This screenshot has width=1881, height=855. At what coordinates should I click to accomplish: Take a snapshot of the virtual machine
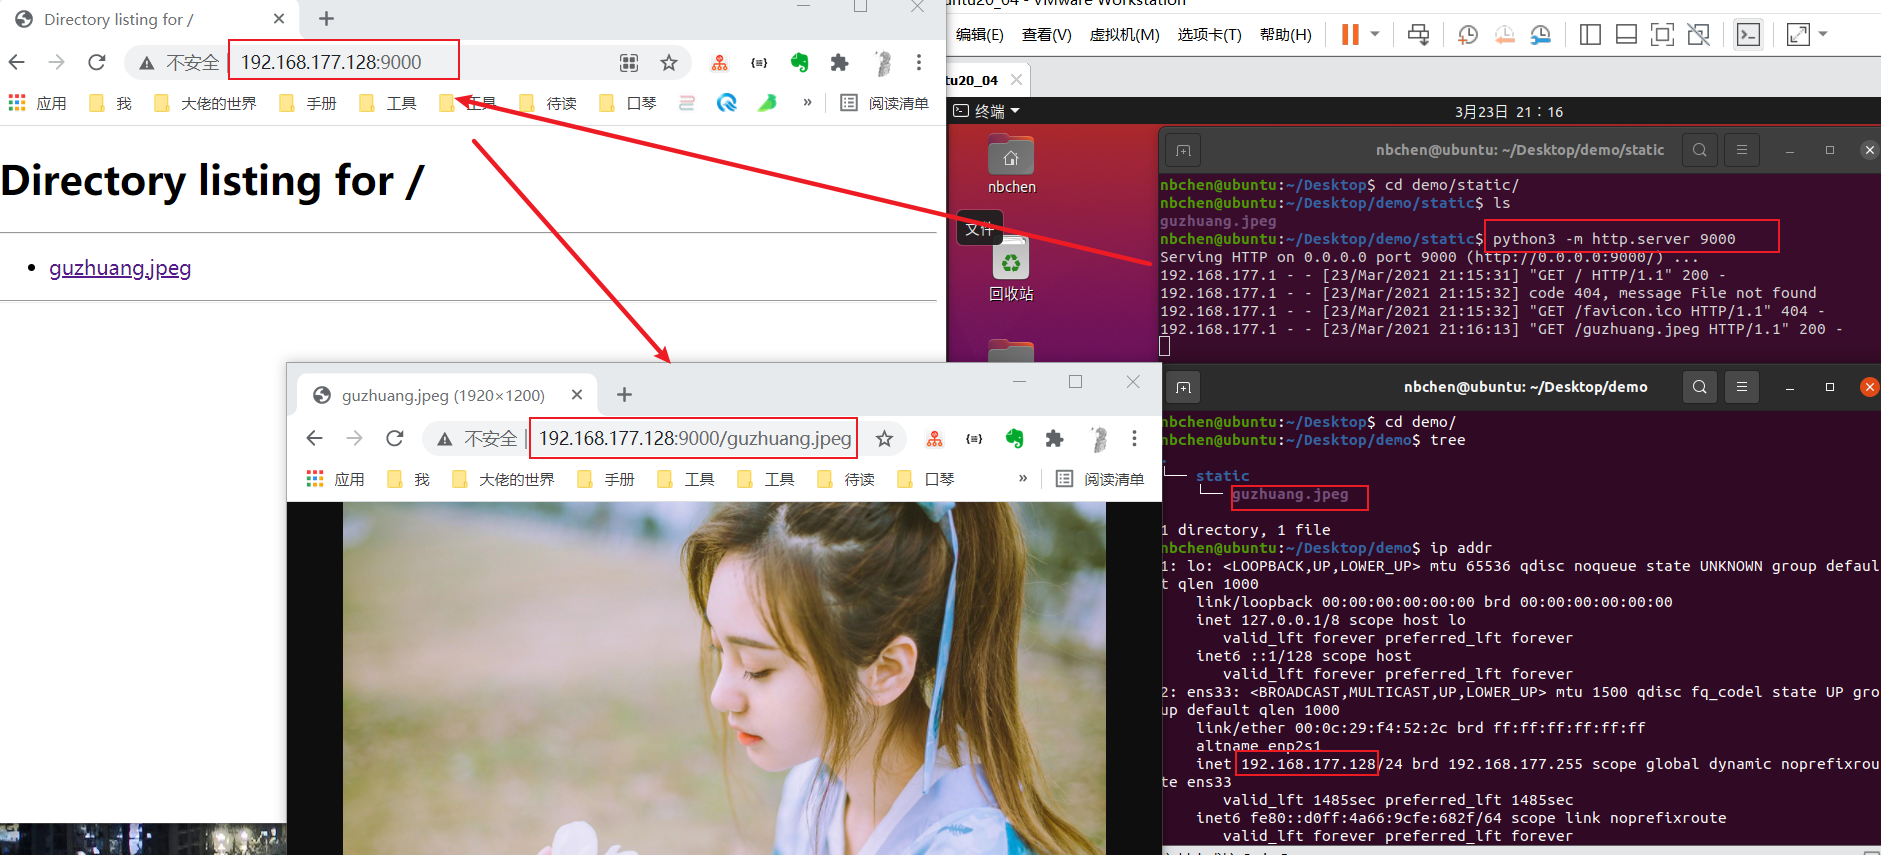pyautogui.click(x=1468, y=35)
